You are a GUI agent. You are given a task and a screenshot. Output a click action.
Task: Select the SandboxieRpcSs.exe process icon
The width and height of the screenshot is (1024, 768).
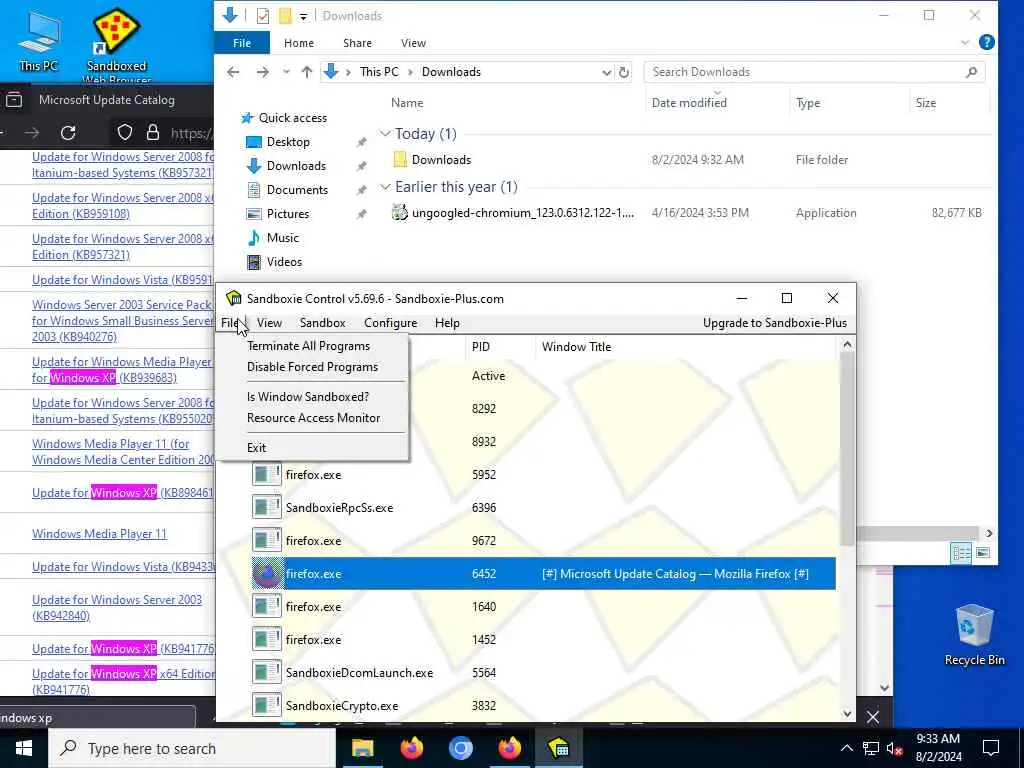point(267,507)
